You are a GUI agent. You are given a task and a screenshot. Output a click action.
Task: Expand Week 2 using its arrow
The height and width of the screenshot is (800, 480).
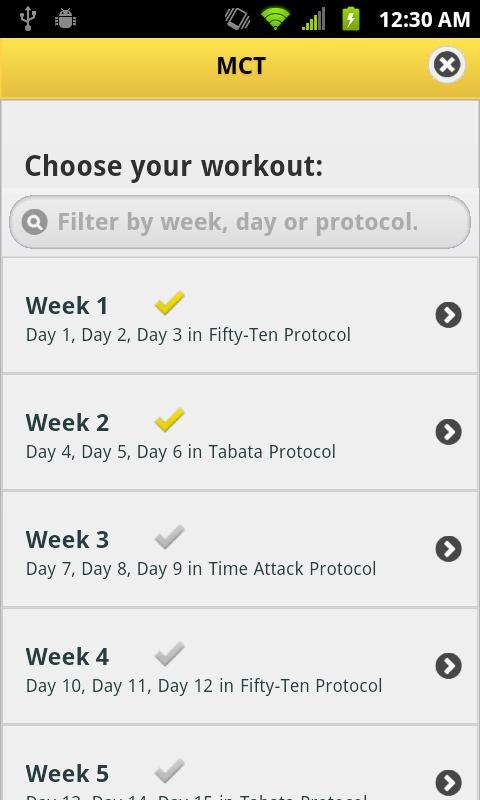448,432
